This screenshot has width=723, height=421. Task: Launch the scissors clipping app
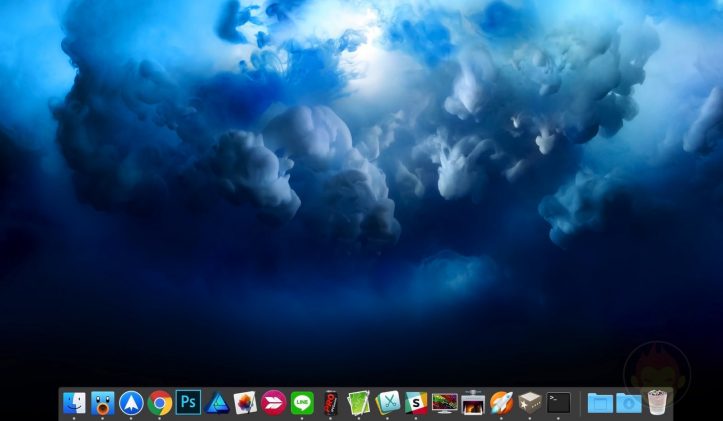point(388,403)
